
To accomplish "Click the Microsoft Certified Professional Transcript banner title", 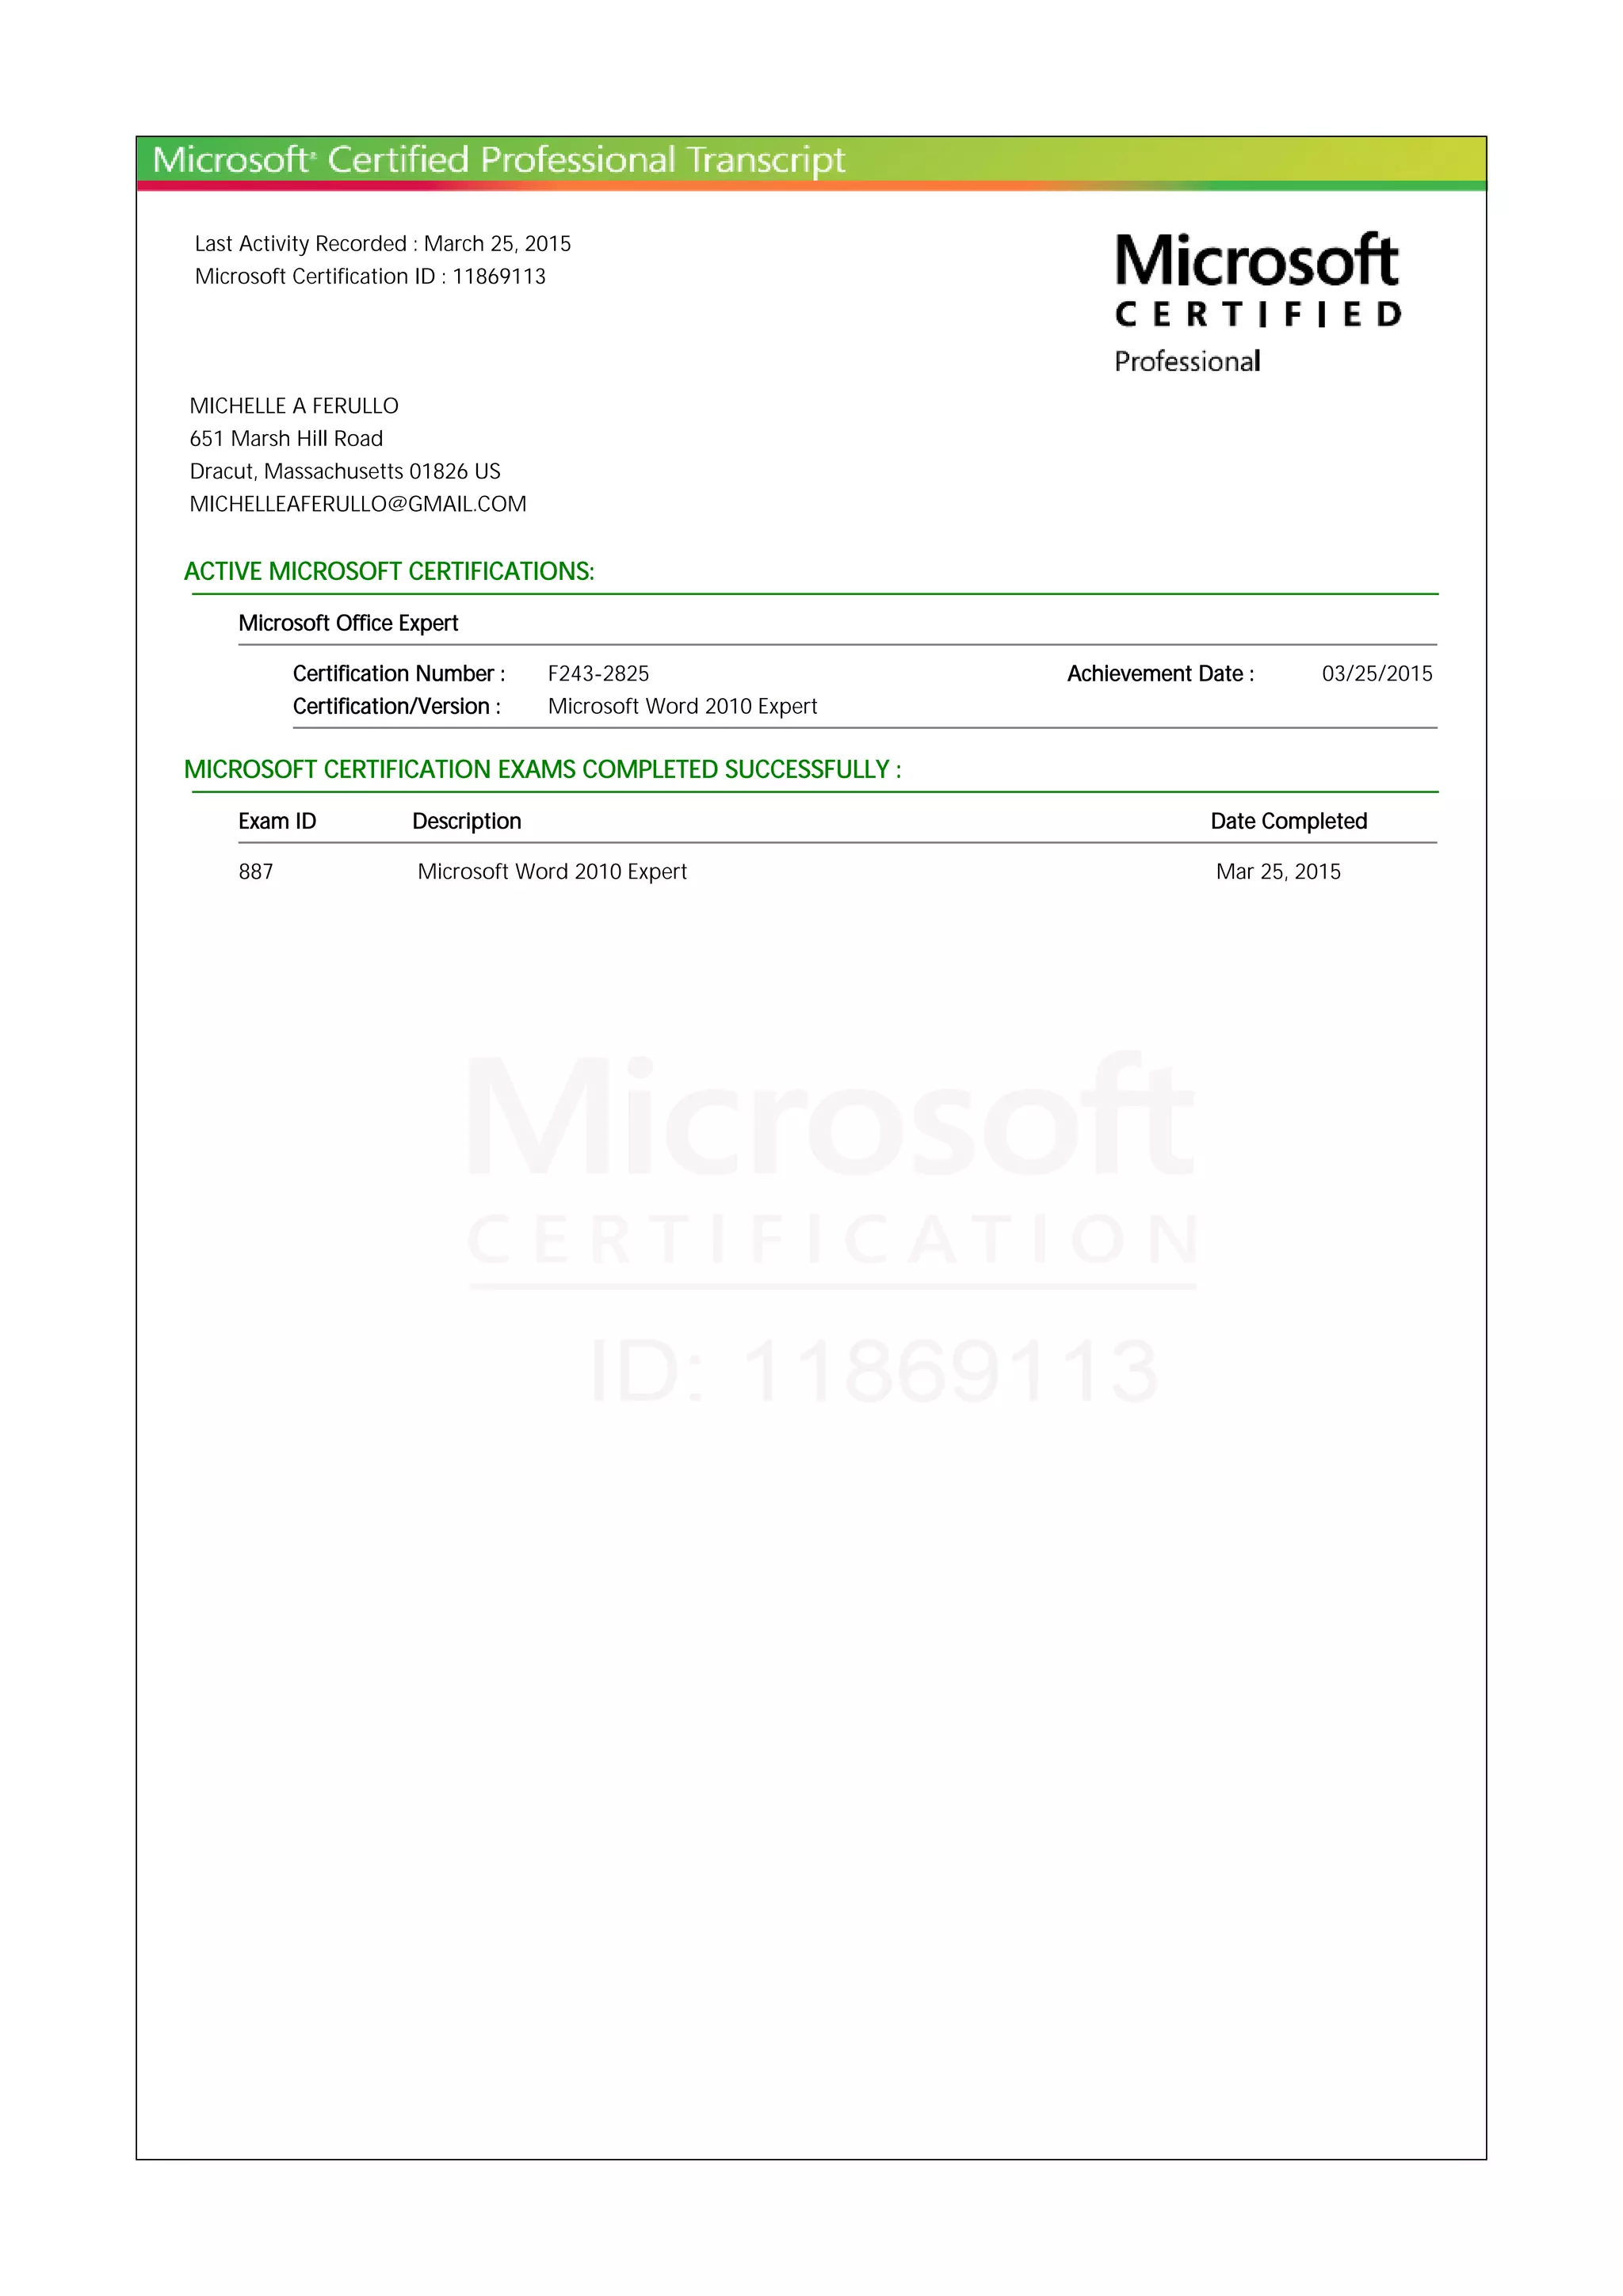I will point(498,160).
